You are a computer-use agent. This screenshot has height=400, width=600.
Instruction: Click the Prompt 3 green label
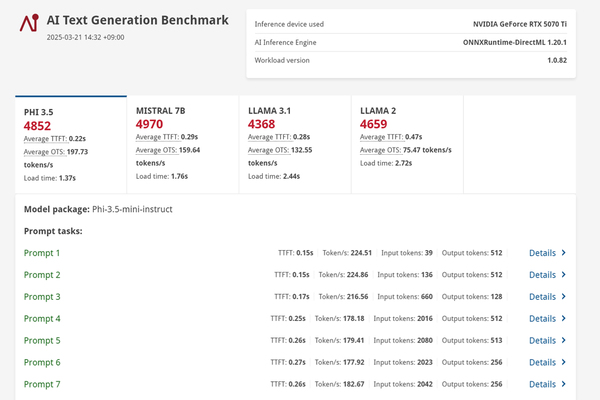pos(42,297)
